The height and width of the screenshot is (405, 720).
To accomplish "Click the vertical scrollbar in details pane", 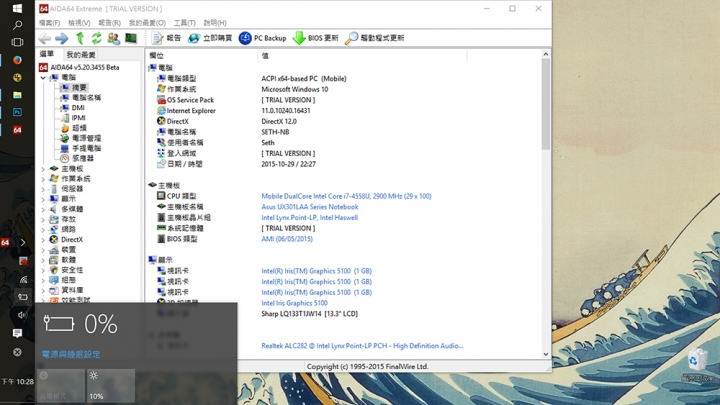I will [546, 104].
